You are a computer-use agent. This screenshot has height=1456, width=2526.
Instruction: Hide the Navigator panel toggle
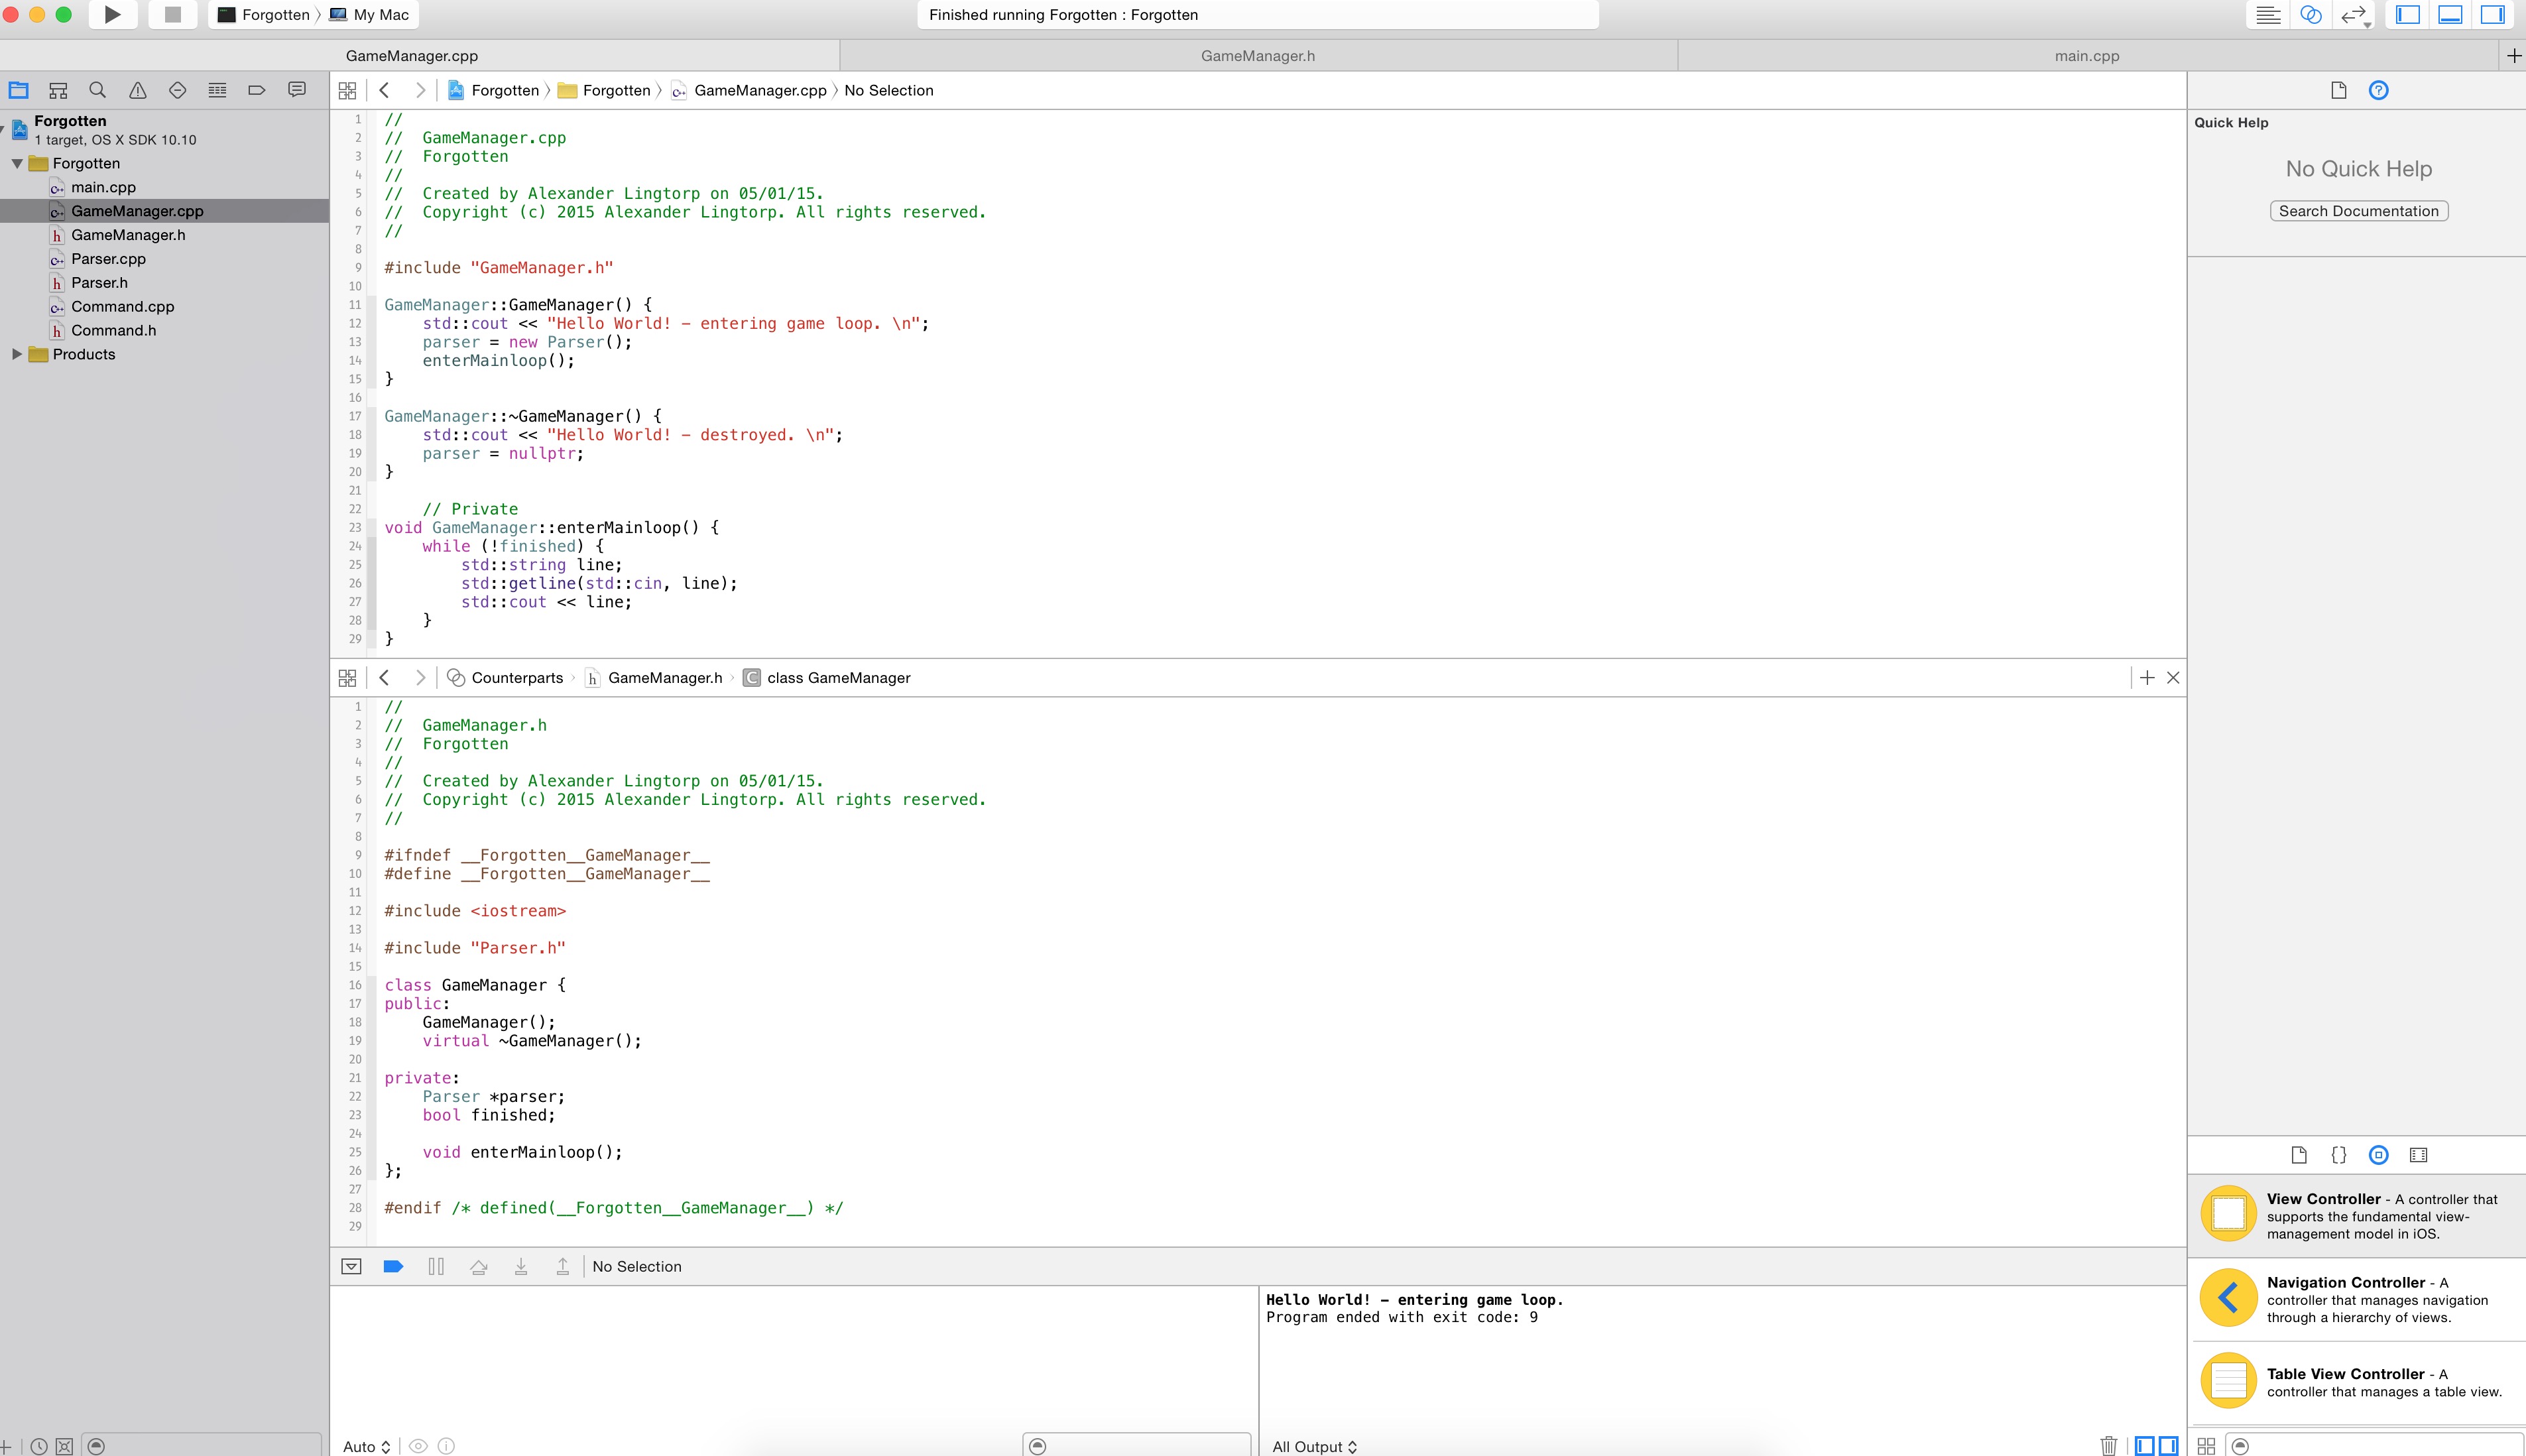[x=2408, y=14]
